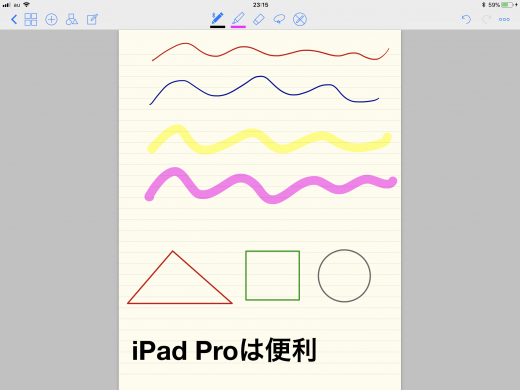Tap the 23:15 clock in status bar
This screenshot has height=390, width=520.
pos(260,5)
